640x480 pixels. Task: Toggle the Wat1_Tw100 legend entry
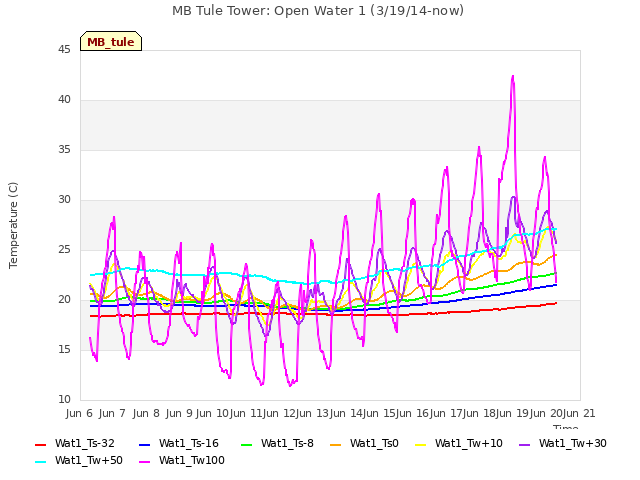(182, 461)
